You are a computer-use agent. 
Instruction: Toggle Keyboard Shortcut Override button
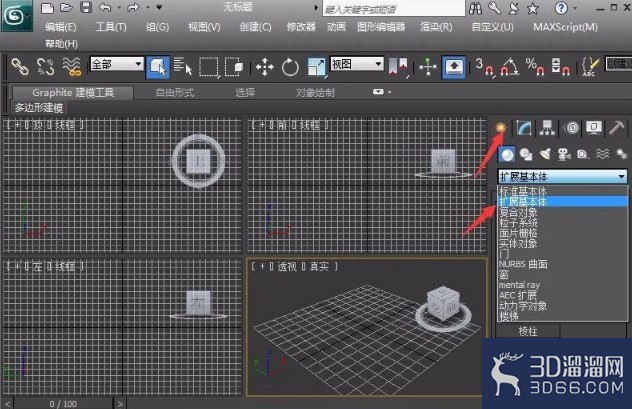pyautogui.click(x=454, y=67)
